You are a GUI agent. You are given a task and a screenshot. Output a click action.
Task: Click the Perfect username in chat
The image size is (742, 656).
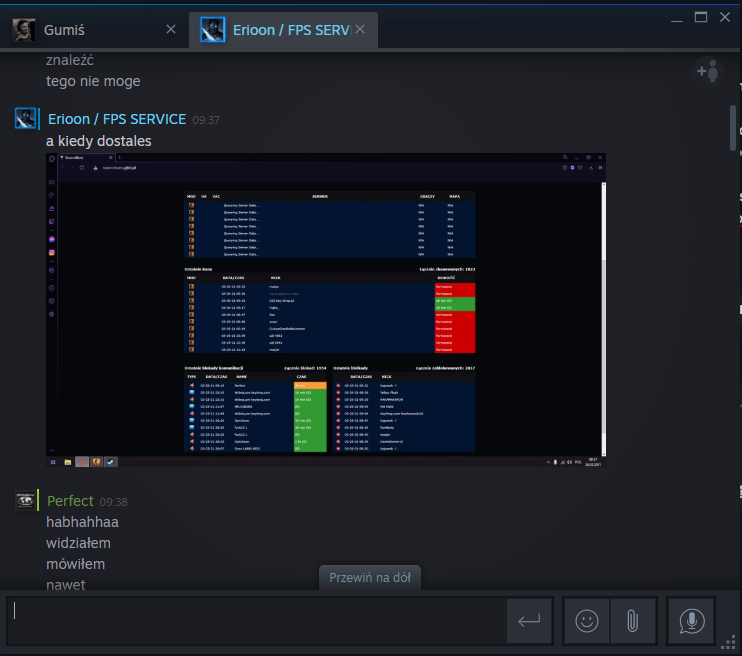(x=70, y=501)
